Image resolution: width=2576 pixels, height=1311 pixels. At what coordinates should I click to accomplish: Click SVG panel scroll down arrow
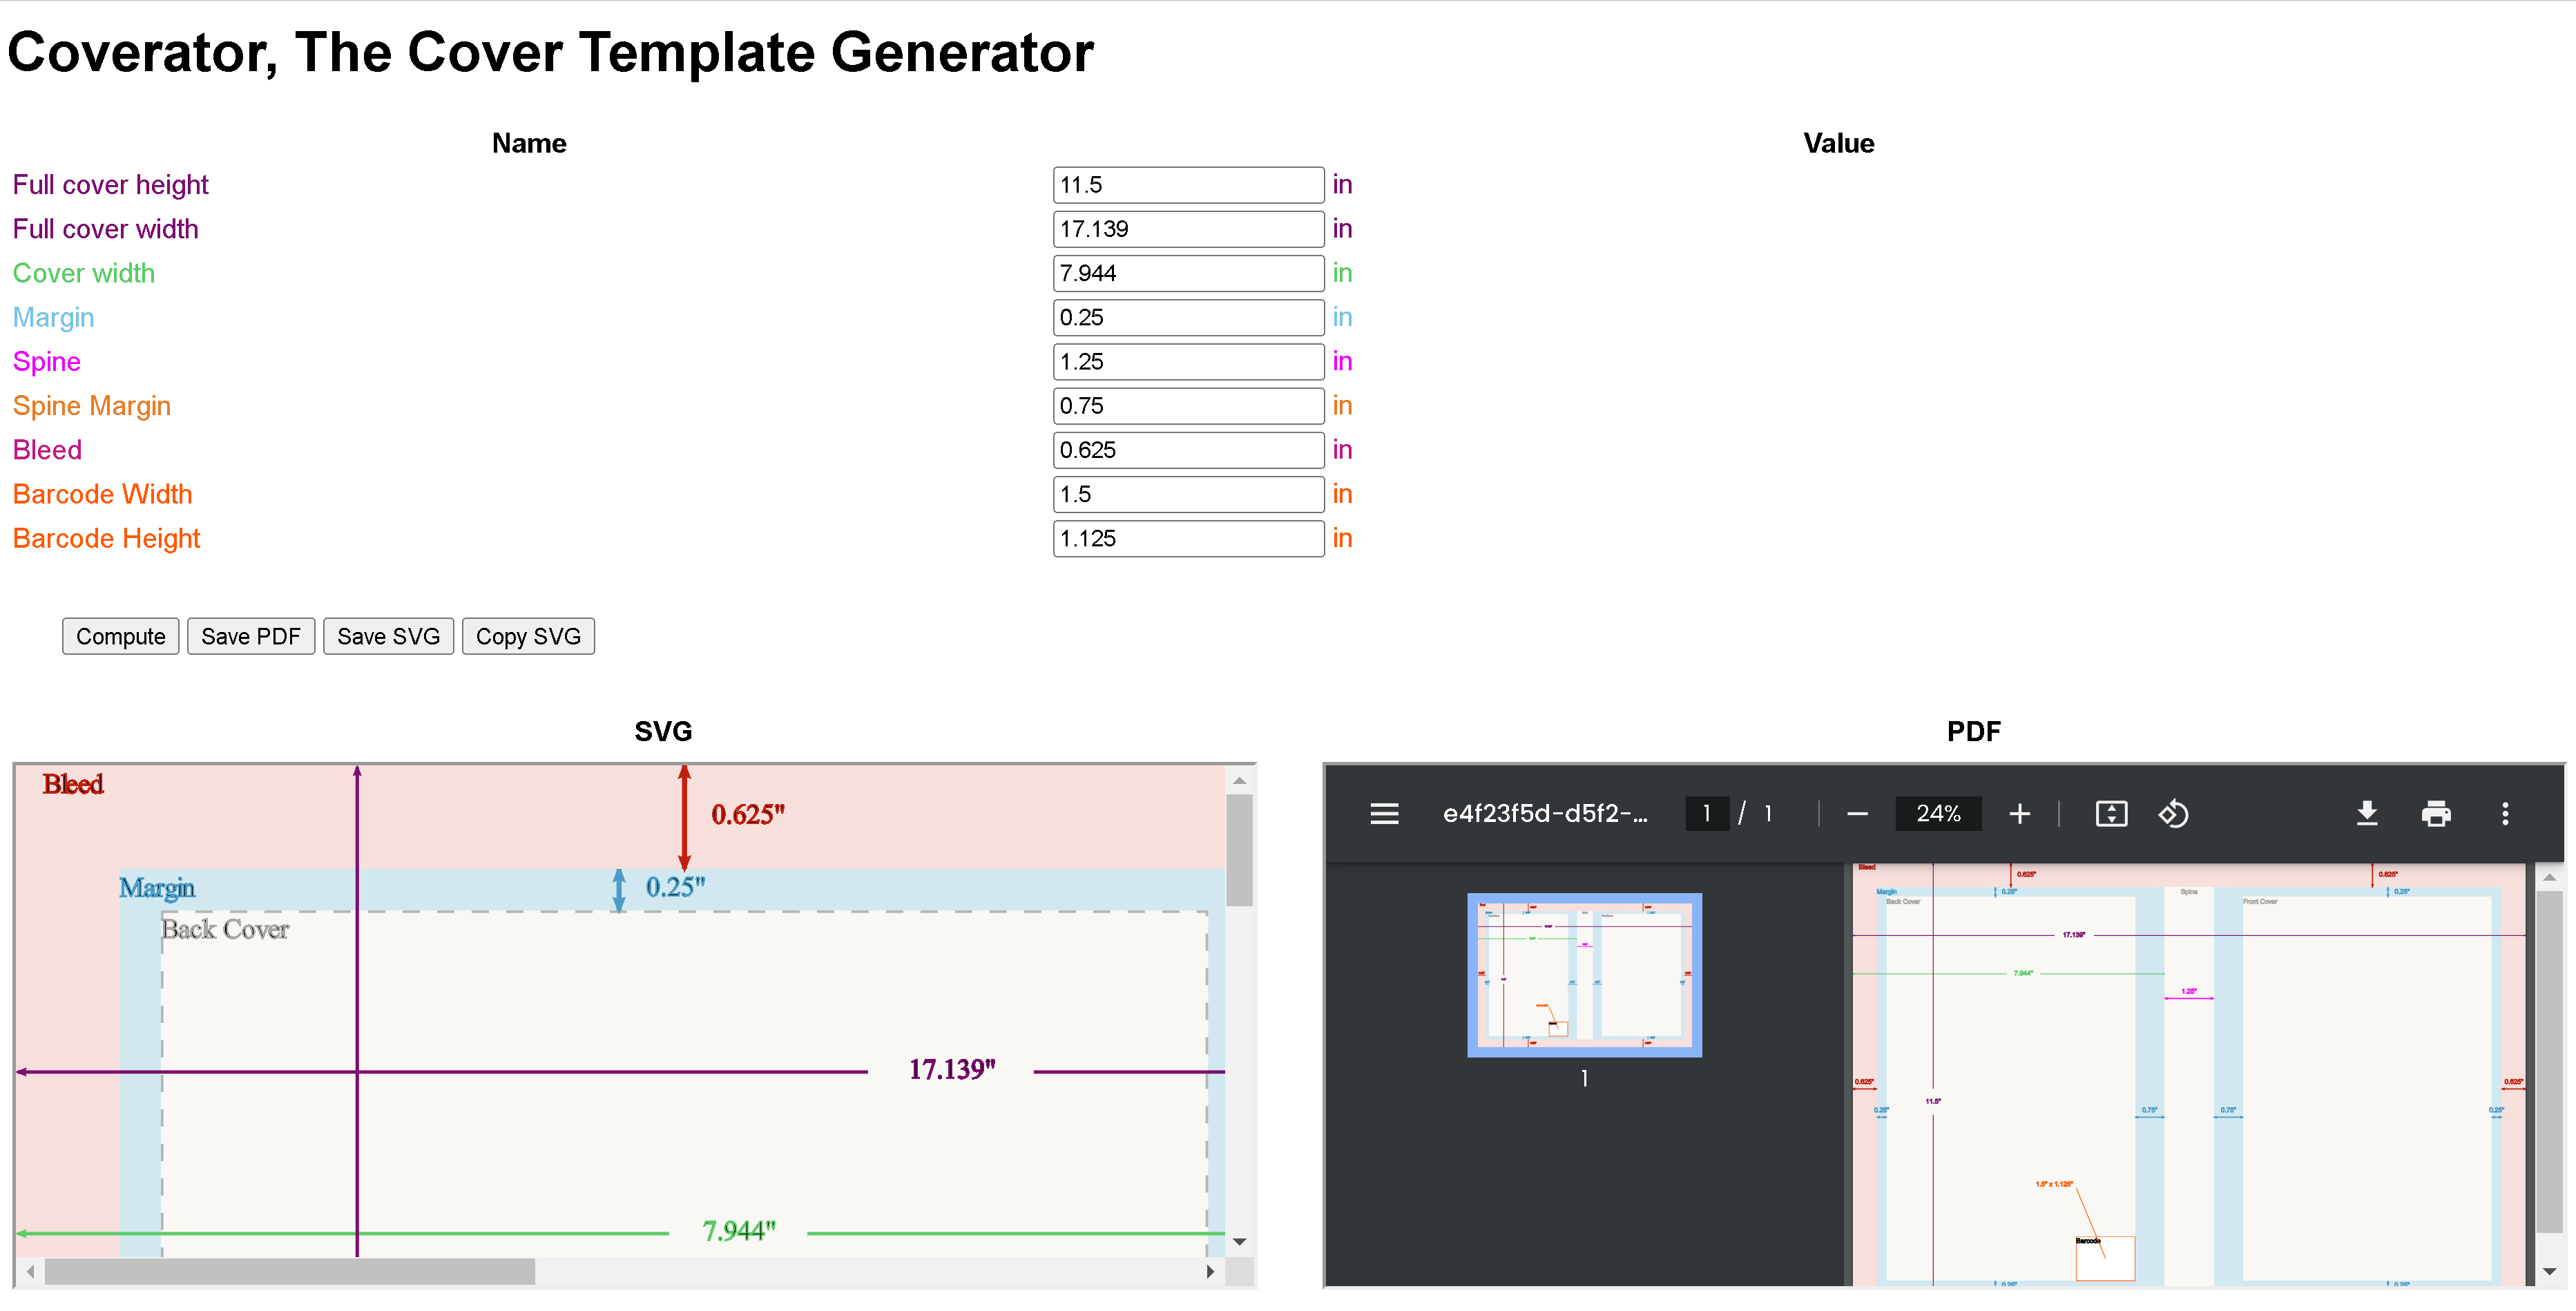[1240, 1242]
